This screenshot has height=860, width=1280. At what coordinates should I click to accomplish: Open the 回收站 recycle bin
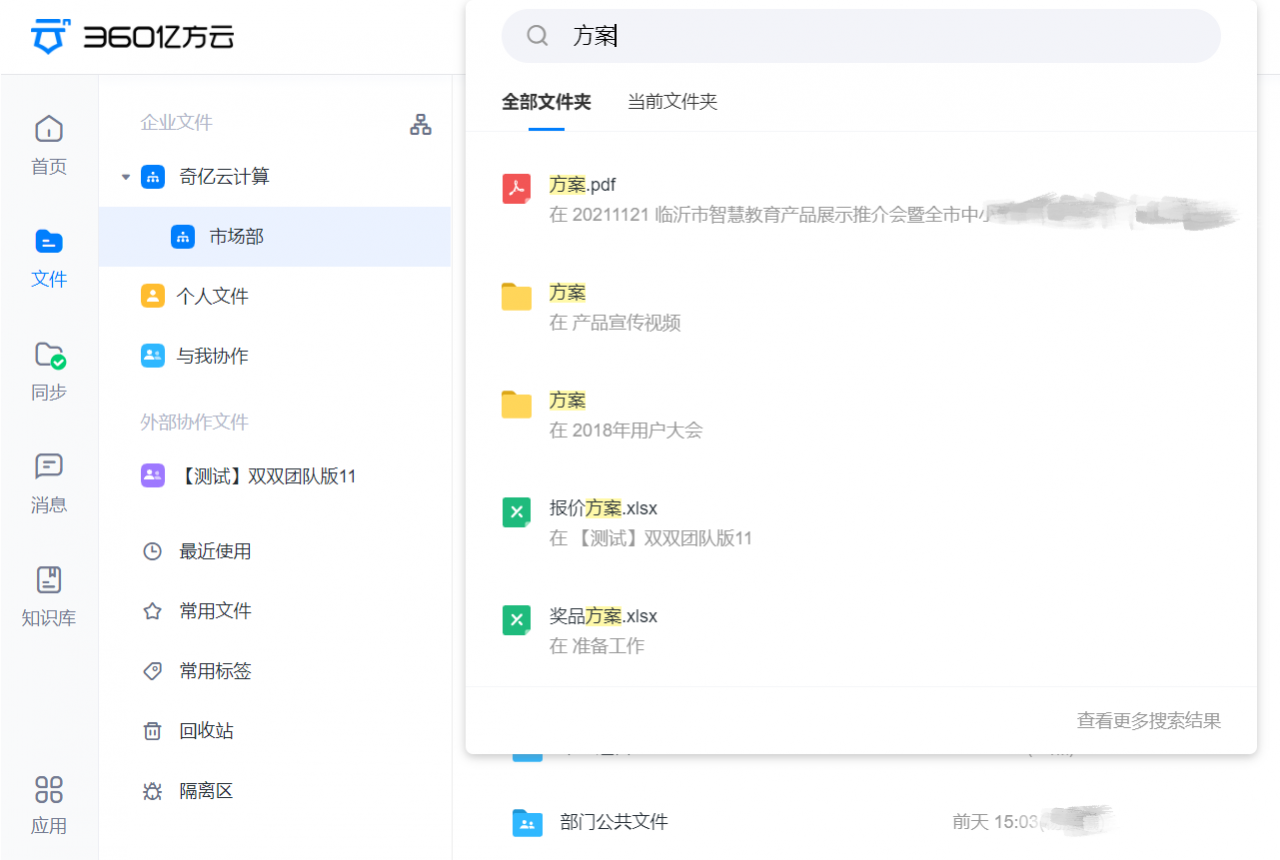(x=215, y=730)
